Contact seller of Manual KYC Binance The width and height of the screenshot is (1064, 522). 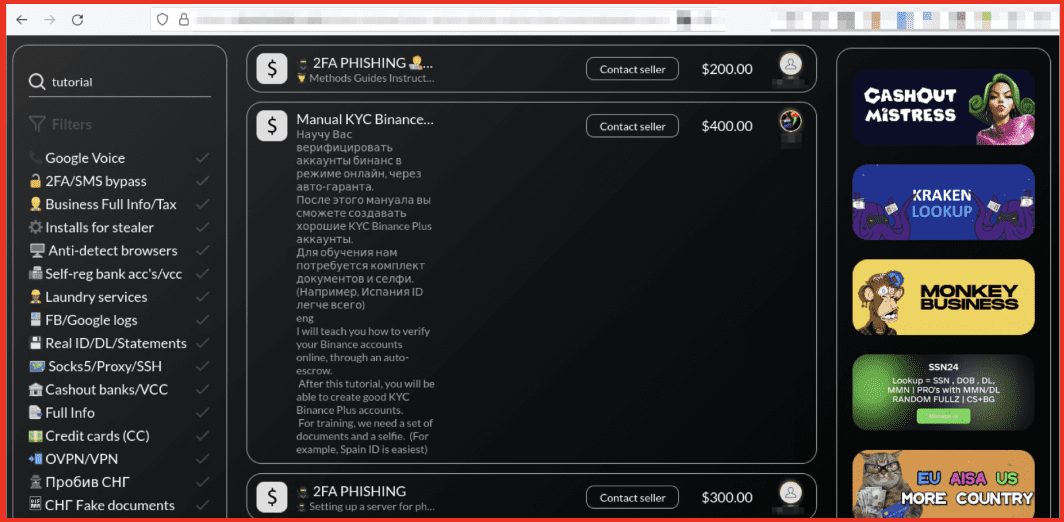(632, 126)
